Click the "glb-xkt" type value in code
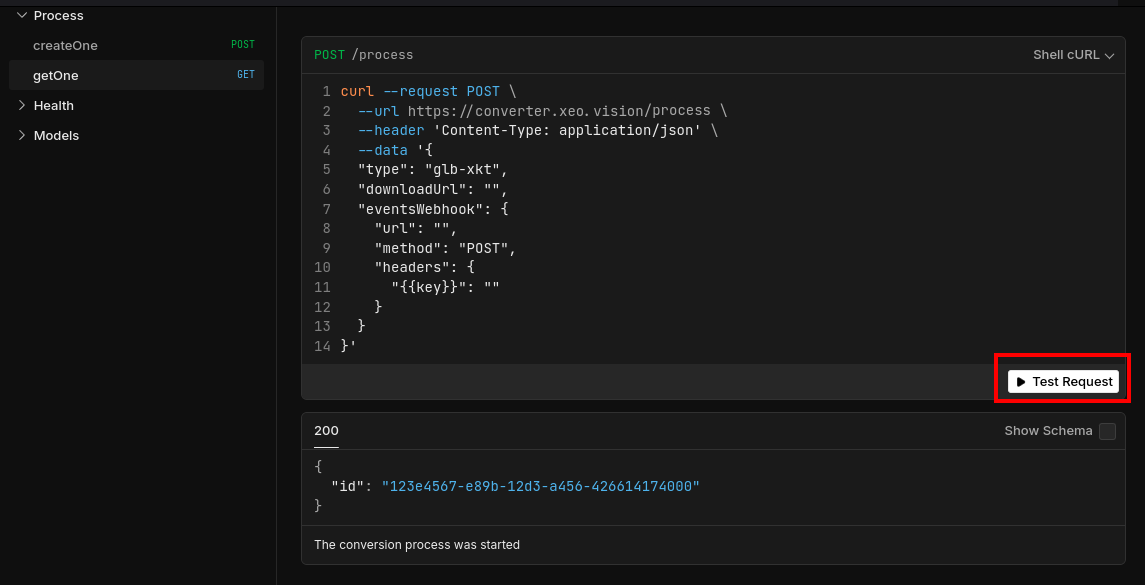The width and height of the screenshot is (1145, 585). (x=466, y=170)
